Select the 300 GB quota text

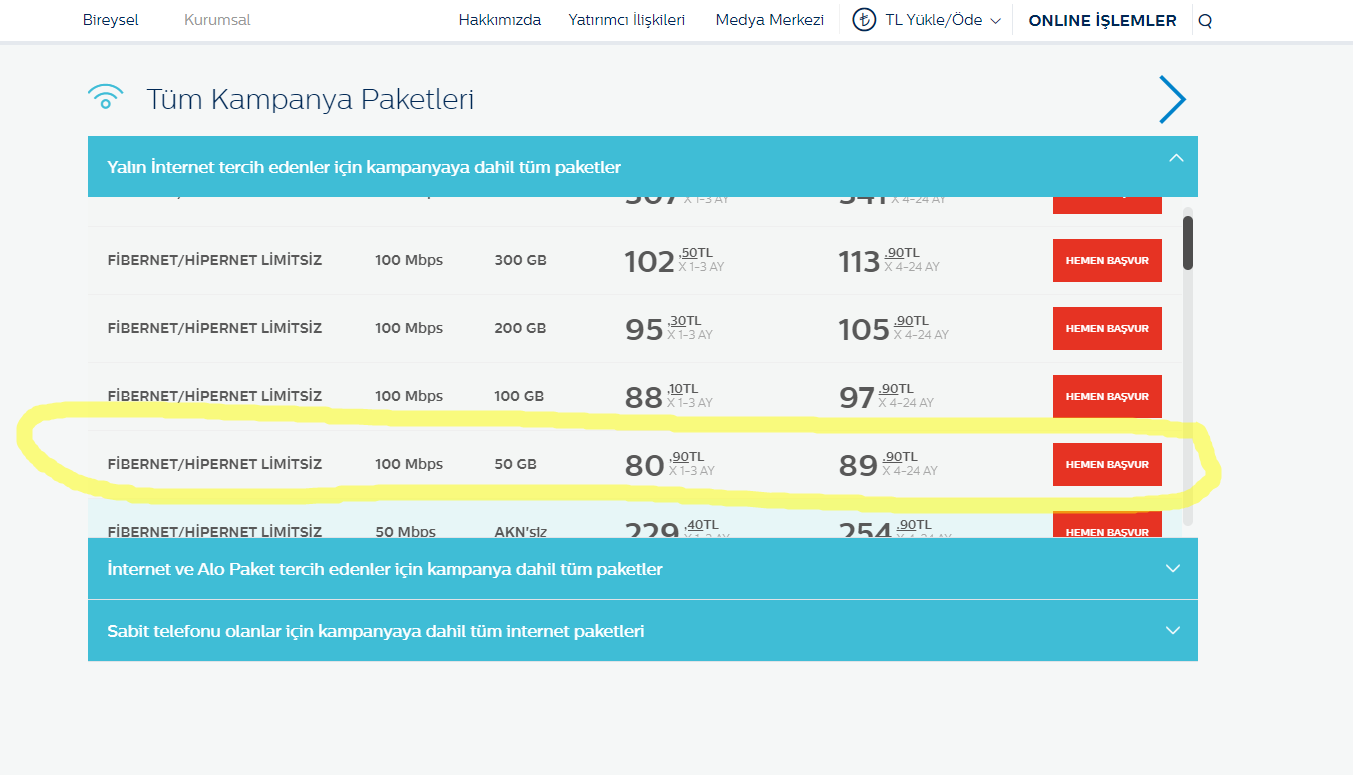(x=520, y=260)
